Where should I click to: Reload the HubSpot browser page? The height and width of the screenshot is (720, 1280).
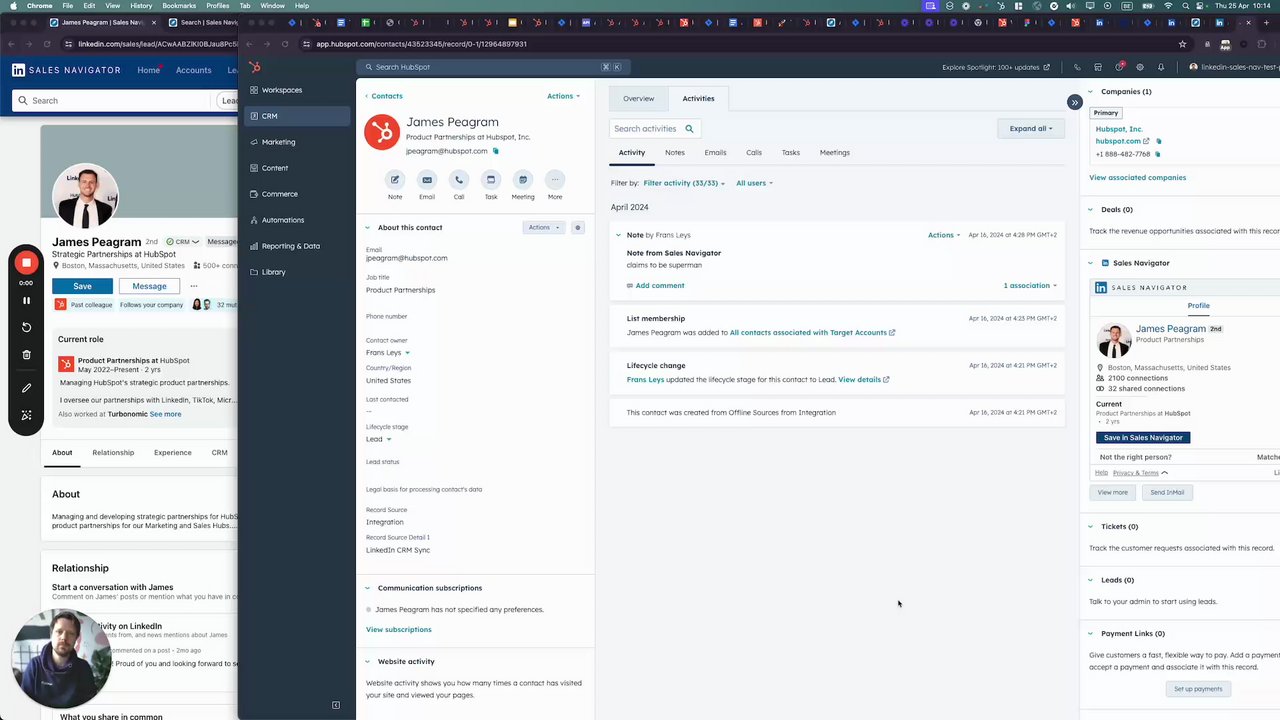pyautogui.click(x=285, y=44)
